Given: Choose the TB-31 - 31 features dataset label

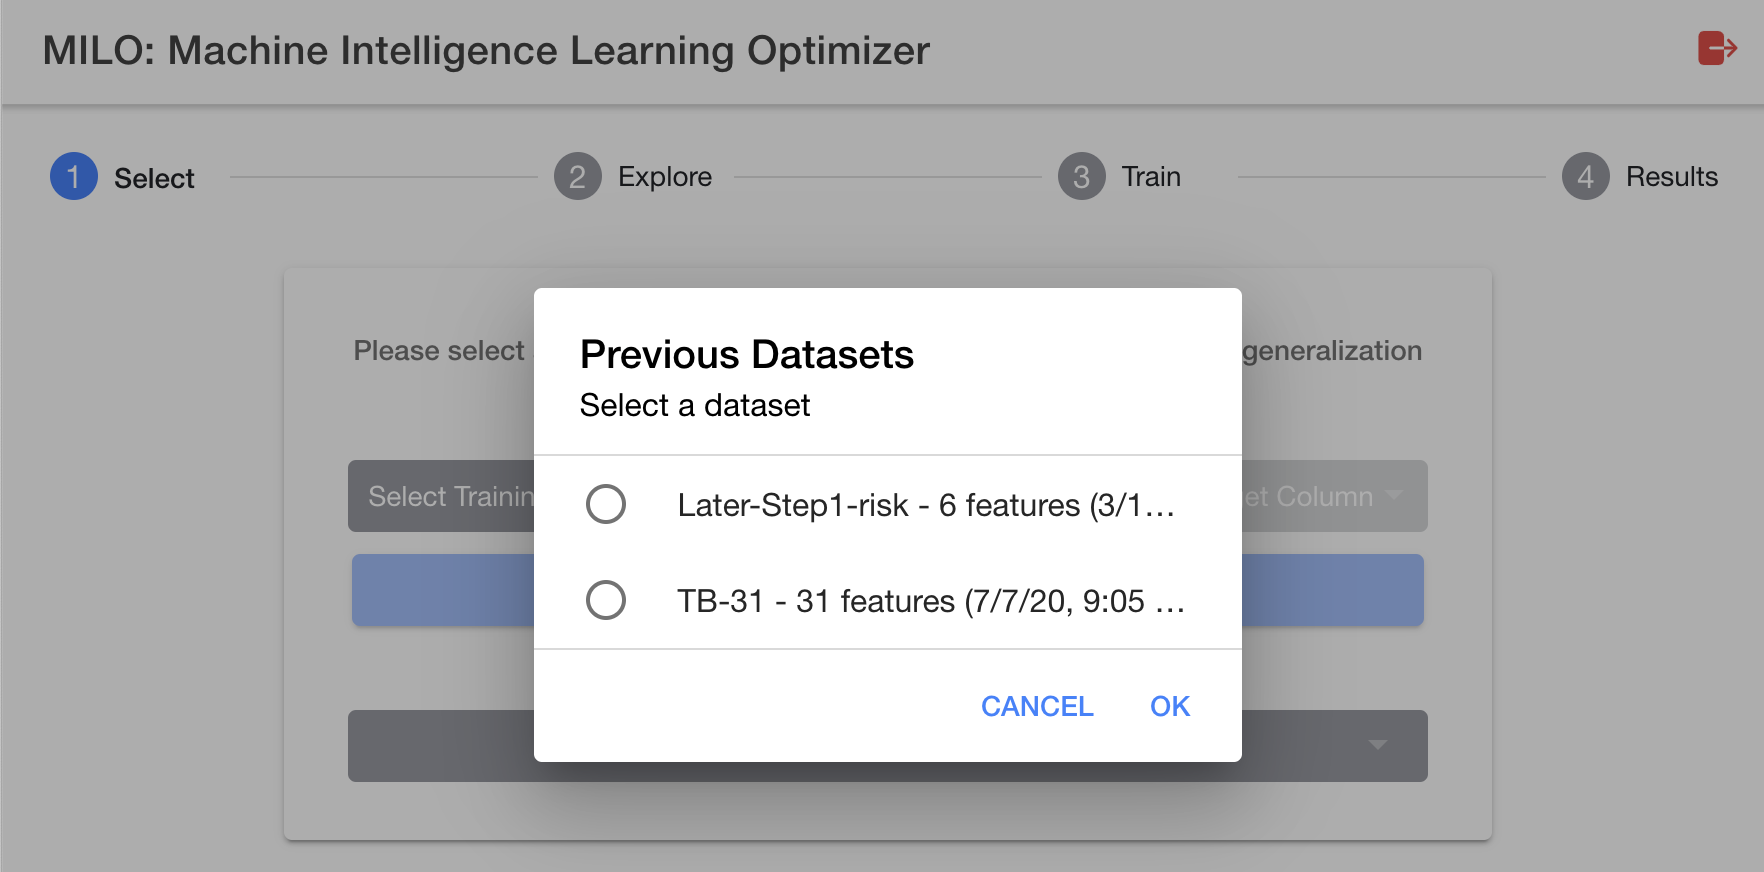Looking at the screenshot, I should coord(931,601).
